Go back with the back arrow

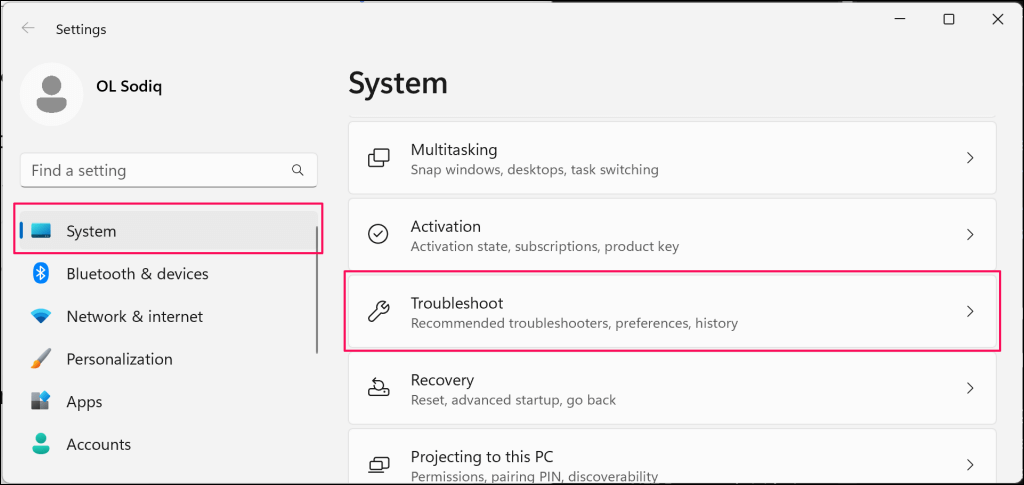[x=28, y=29]
